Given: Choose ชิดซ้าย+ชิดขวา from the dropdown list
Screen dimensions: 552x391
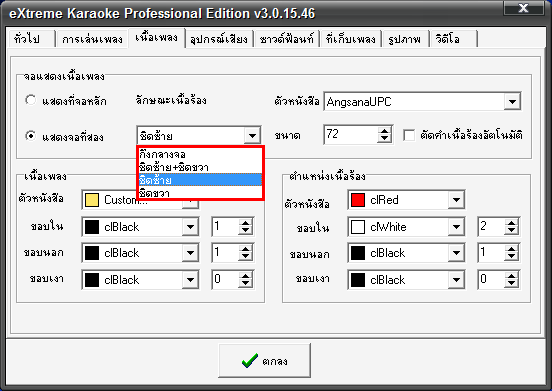Looking at the screenshot, I should pyautogui.click(x=200, y=167).
